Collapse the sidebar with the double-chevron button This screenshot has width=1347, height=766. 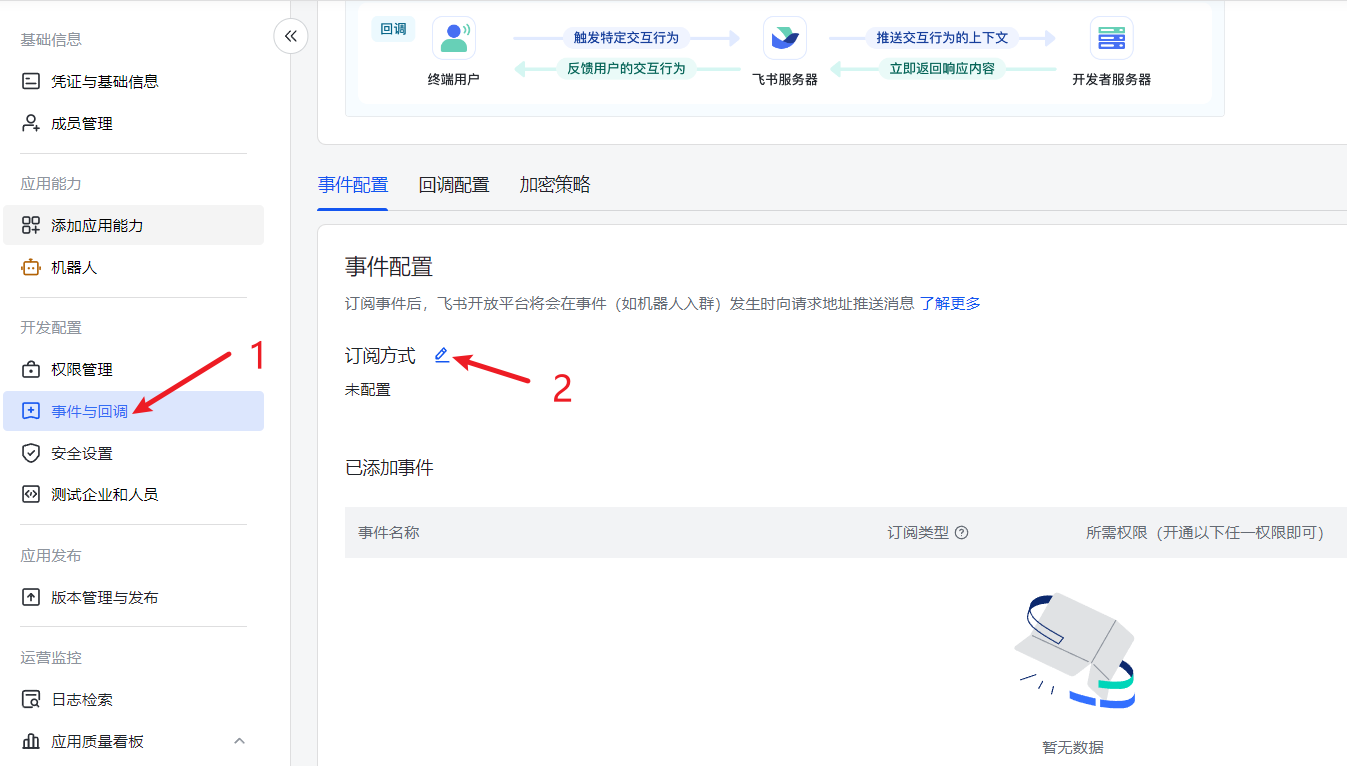coord(290,36)
